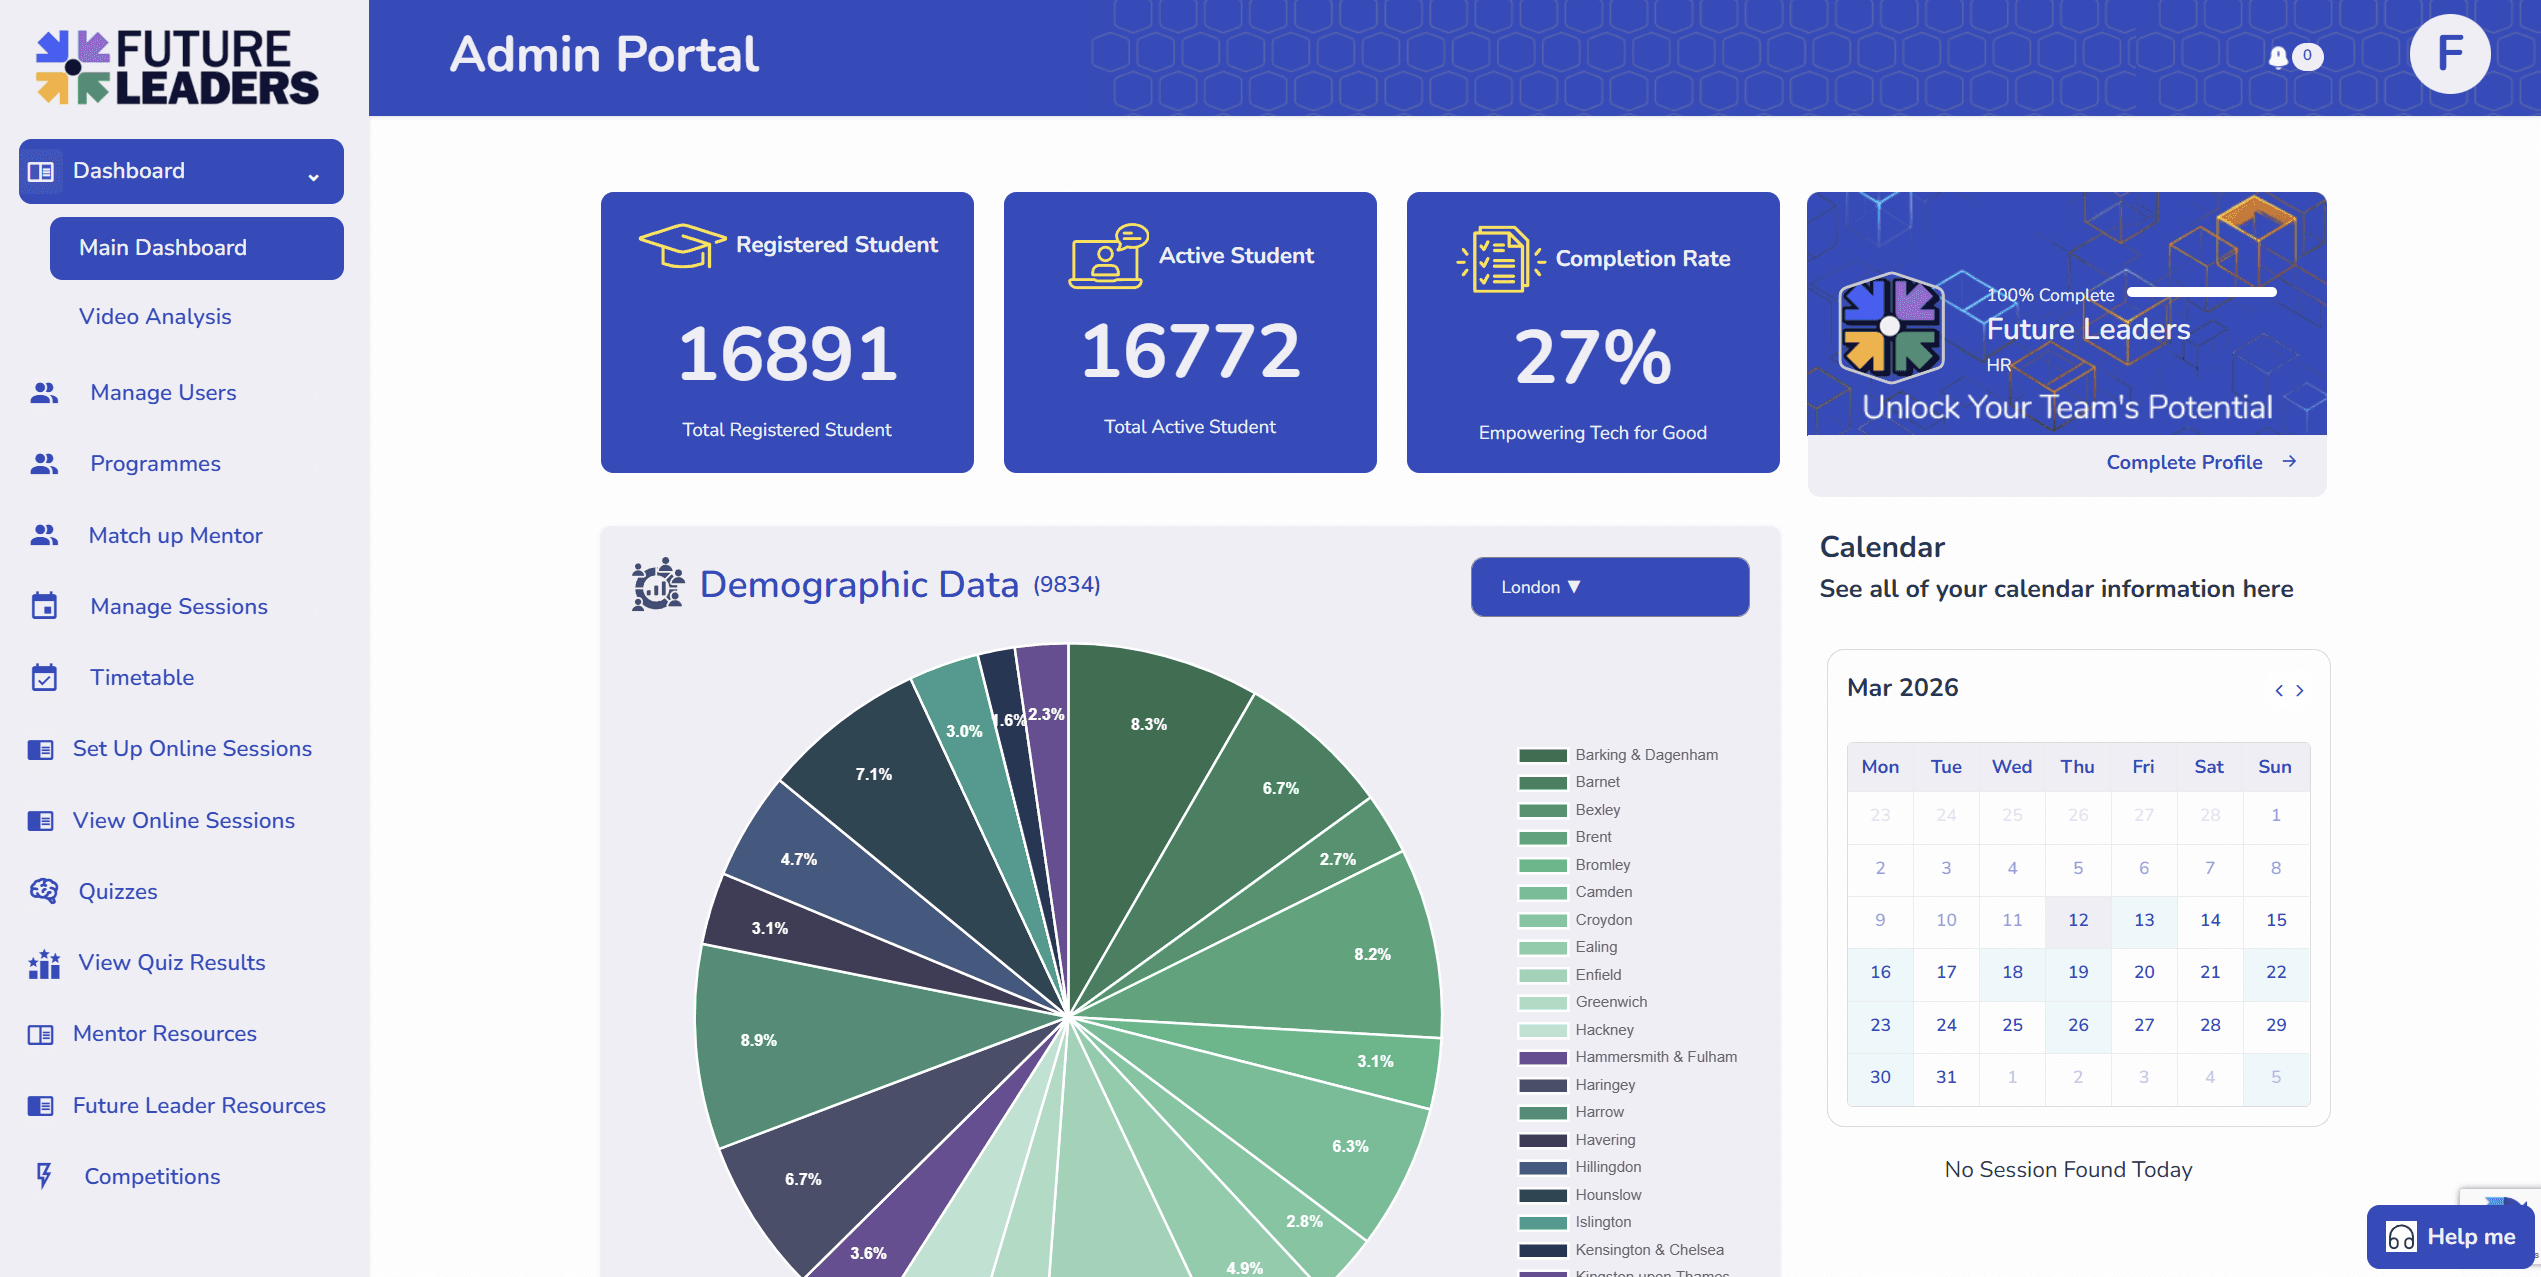Go to next calendar month
The image size is (2541, 1277).
[2300, 691]
